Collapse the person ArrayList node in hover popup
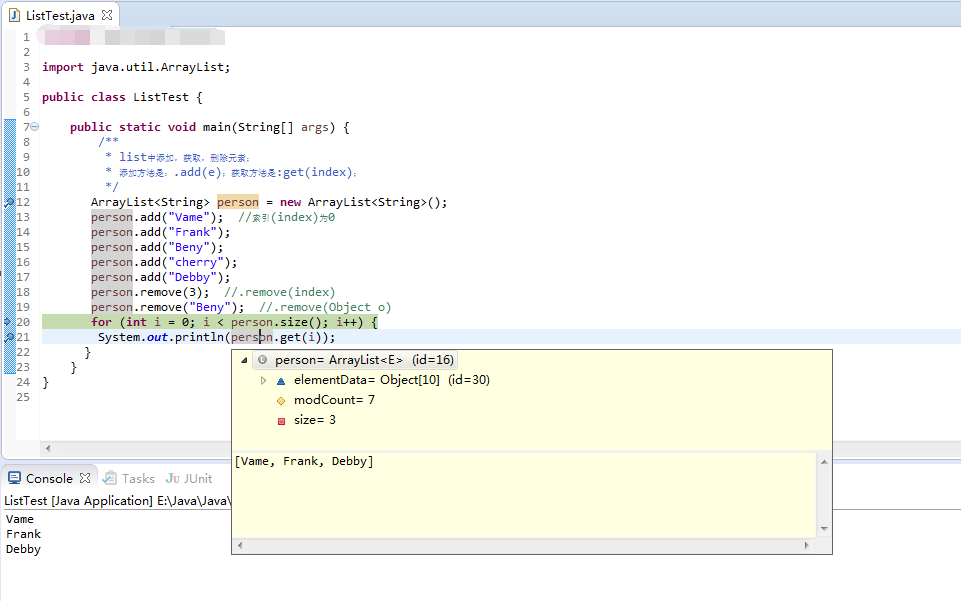This screenshot has height=601, width=961. click(x=244, y=360)
